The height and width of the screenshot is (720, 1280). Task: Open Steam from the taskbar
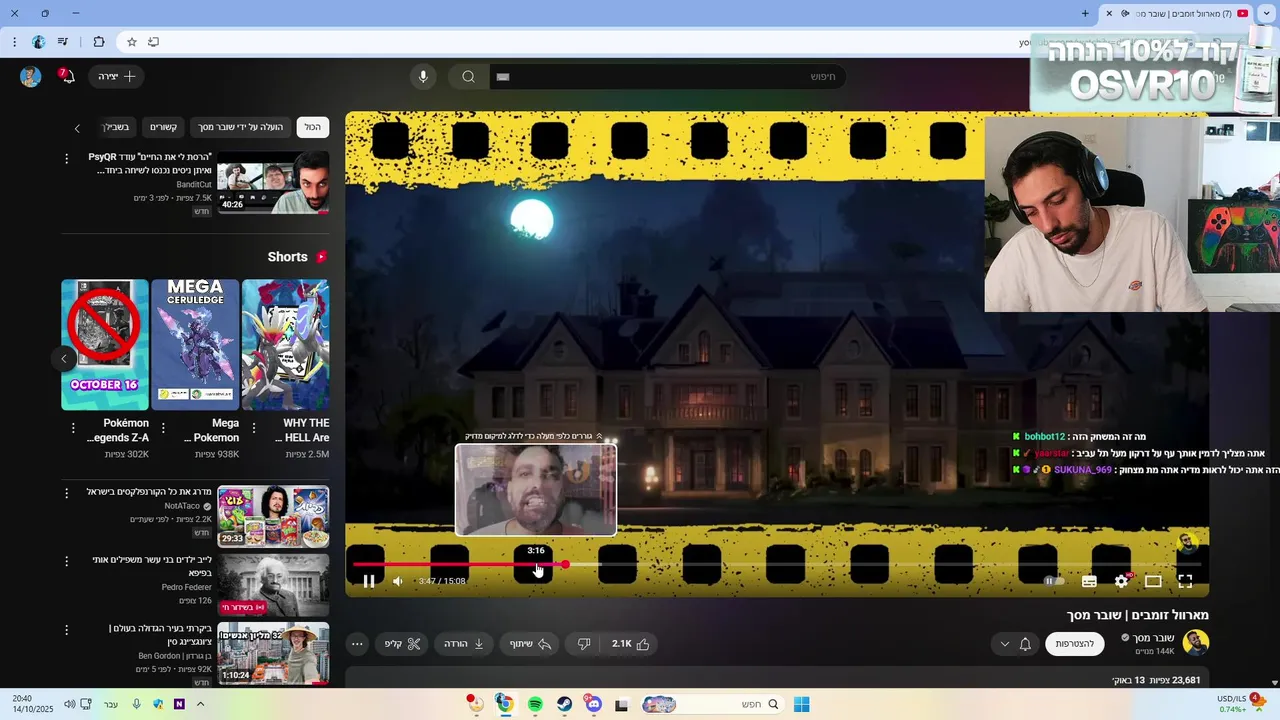[x=564, y=704]
